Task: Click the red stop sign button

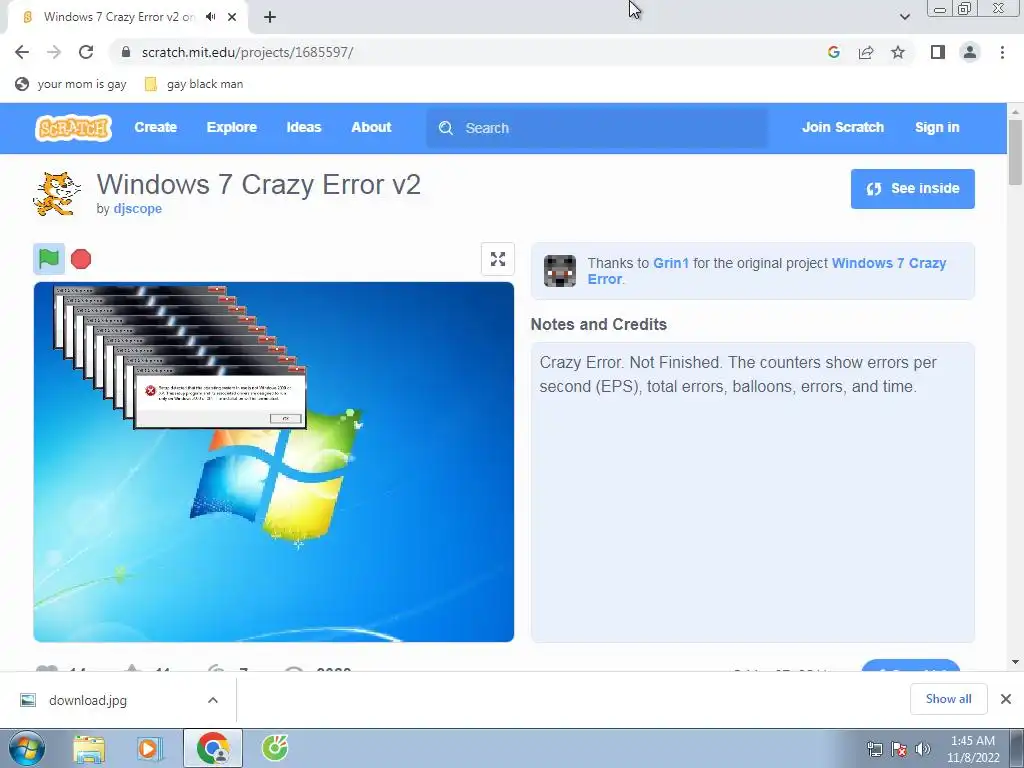Action: click(x=81, y=259)
